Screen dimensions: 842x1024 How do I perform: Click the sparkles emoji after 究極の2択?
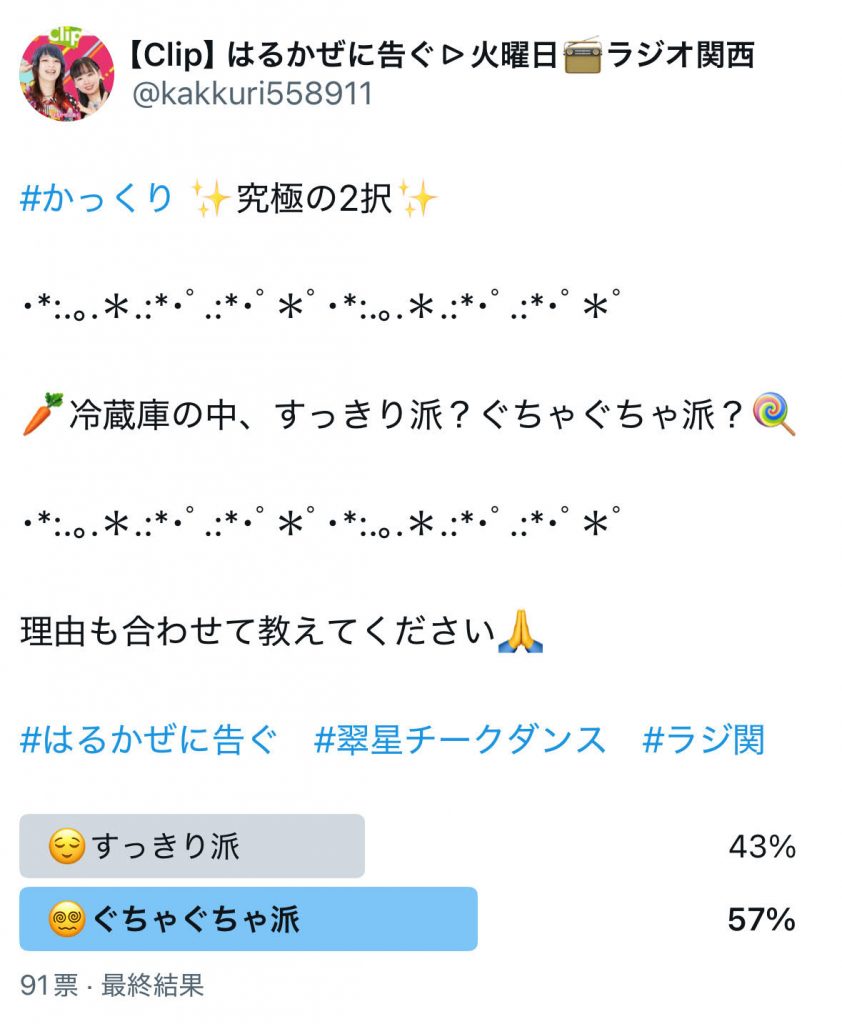418,200
